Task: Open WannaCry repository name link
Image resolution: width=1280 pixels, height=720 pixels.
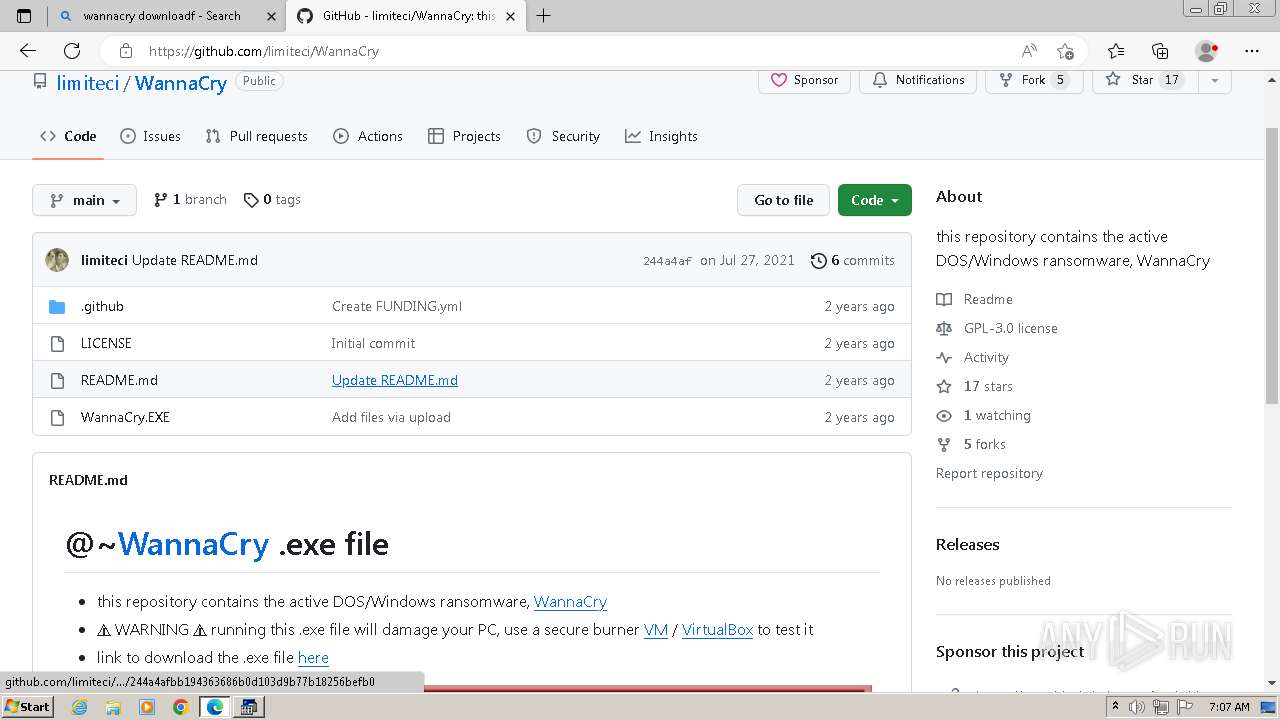Action: click(x=181, y=83)
